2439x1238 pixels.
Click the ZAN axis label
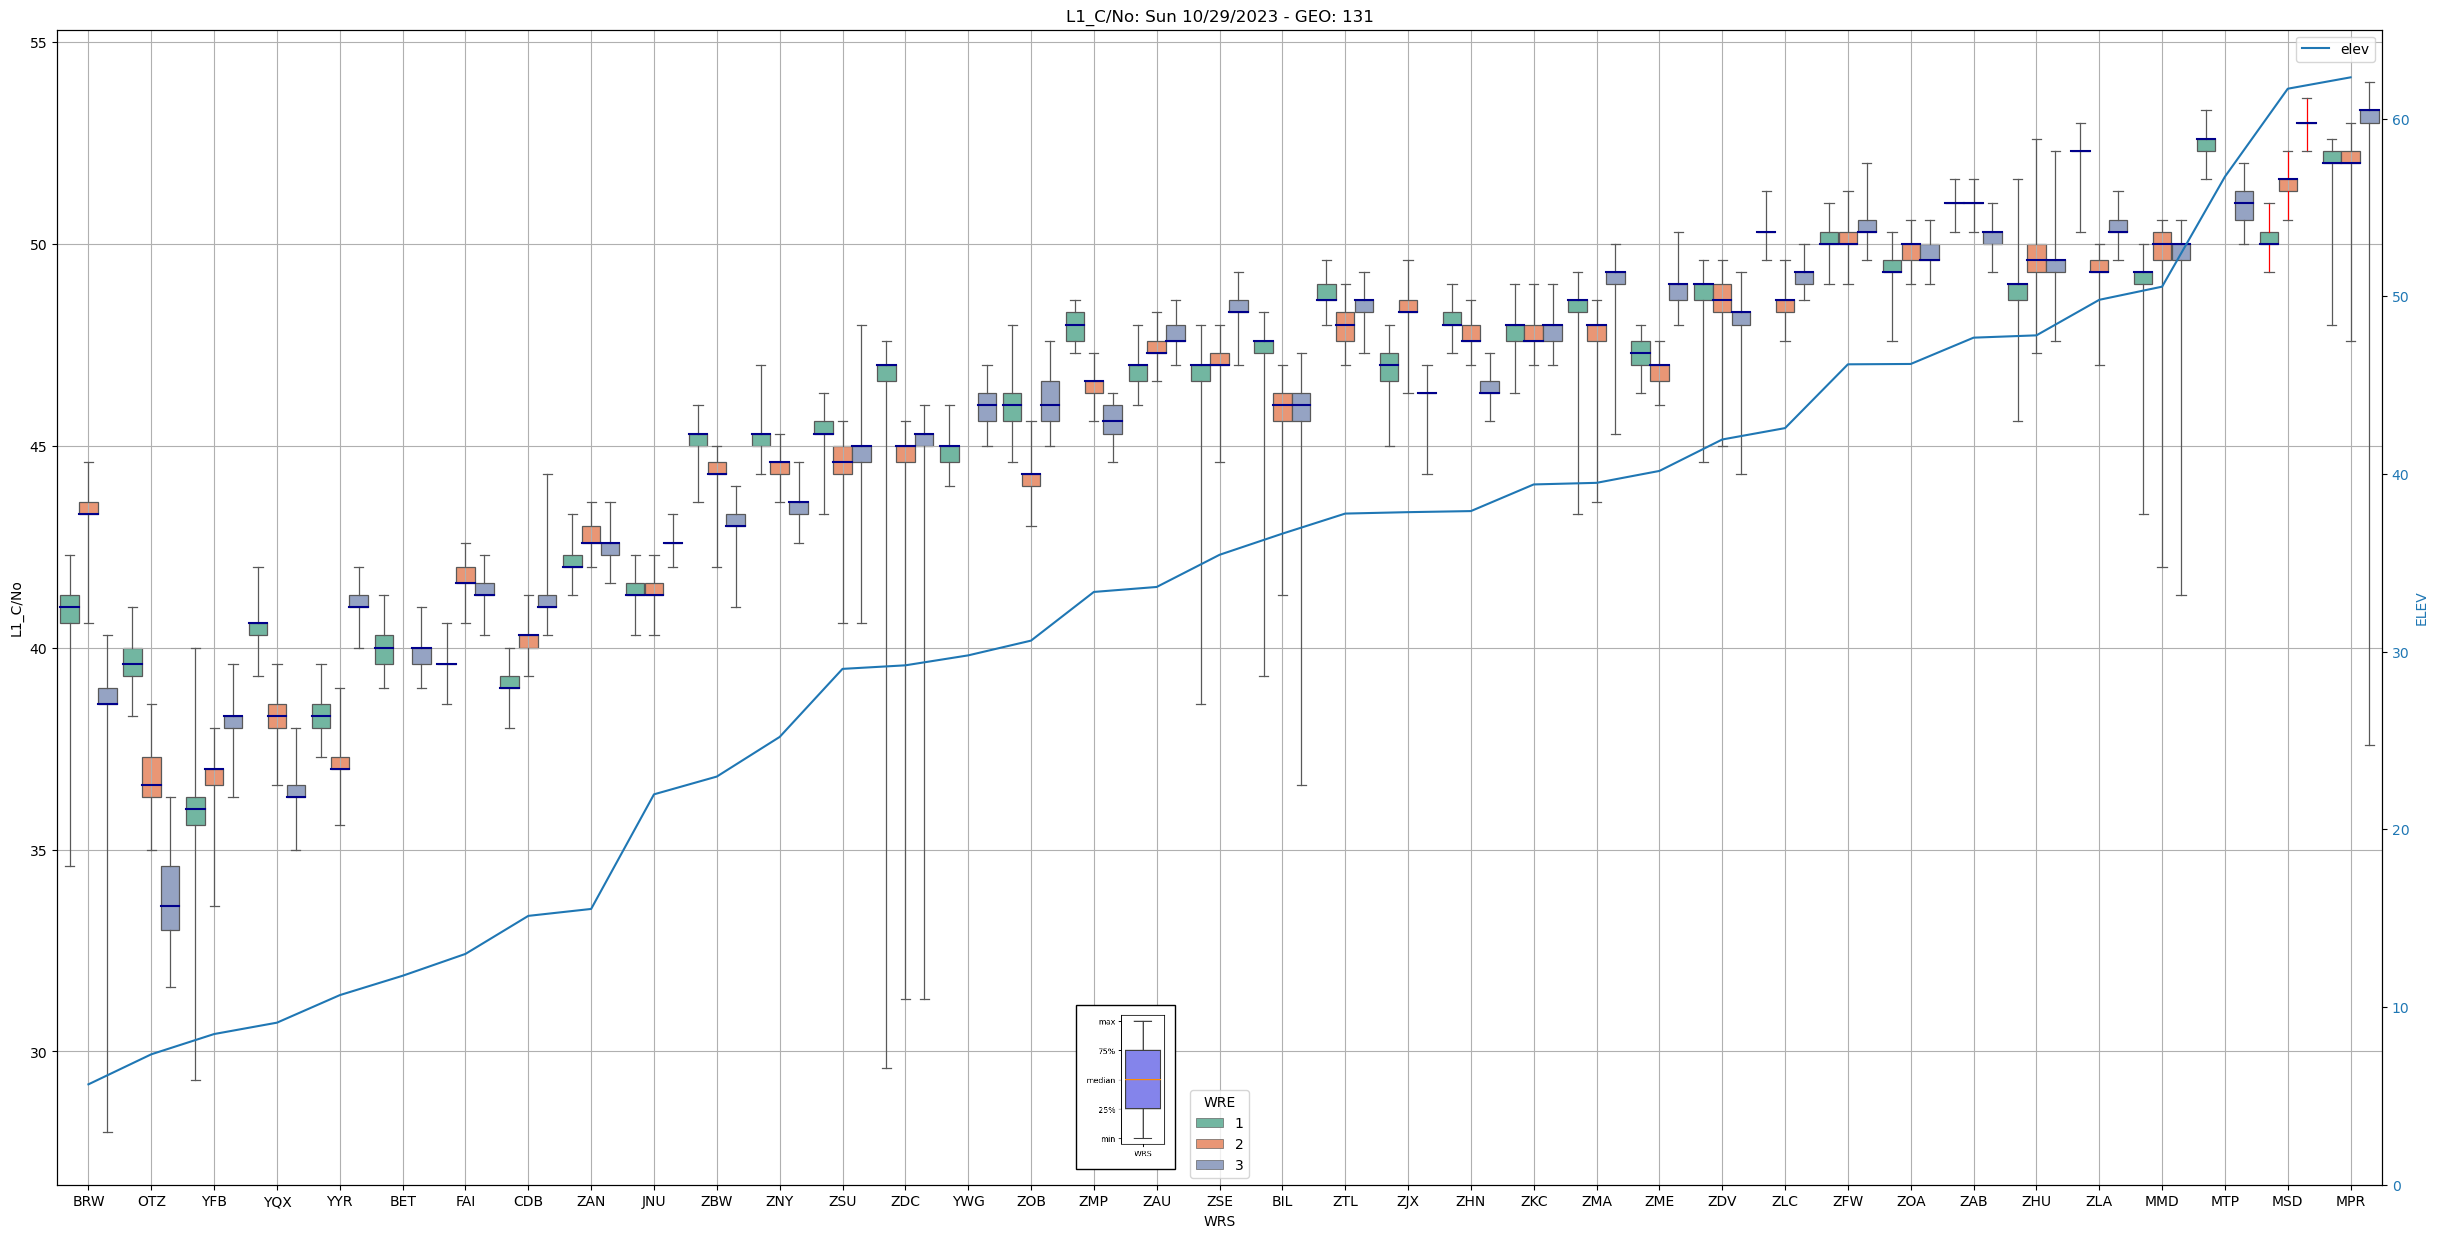coord(591,1201)
